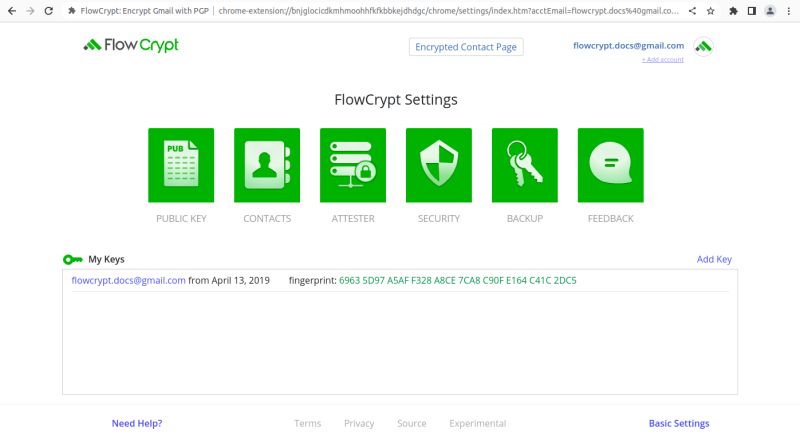This screenshot has height=441, width=800.
Task: Click the SECURITY label text
Action: pos(439,218)
